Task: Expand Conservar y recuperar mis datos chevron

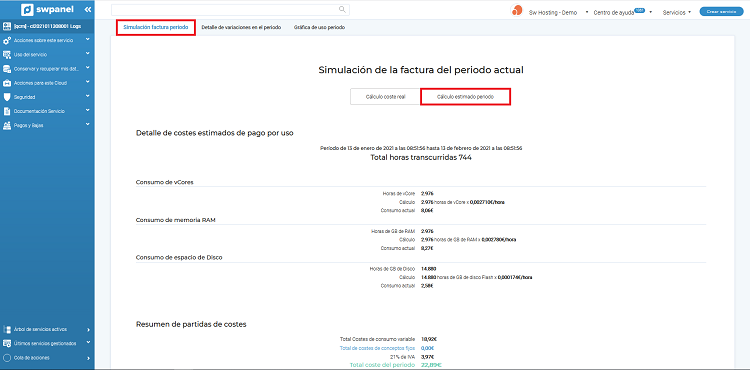Action: tap(88, 68)
